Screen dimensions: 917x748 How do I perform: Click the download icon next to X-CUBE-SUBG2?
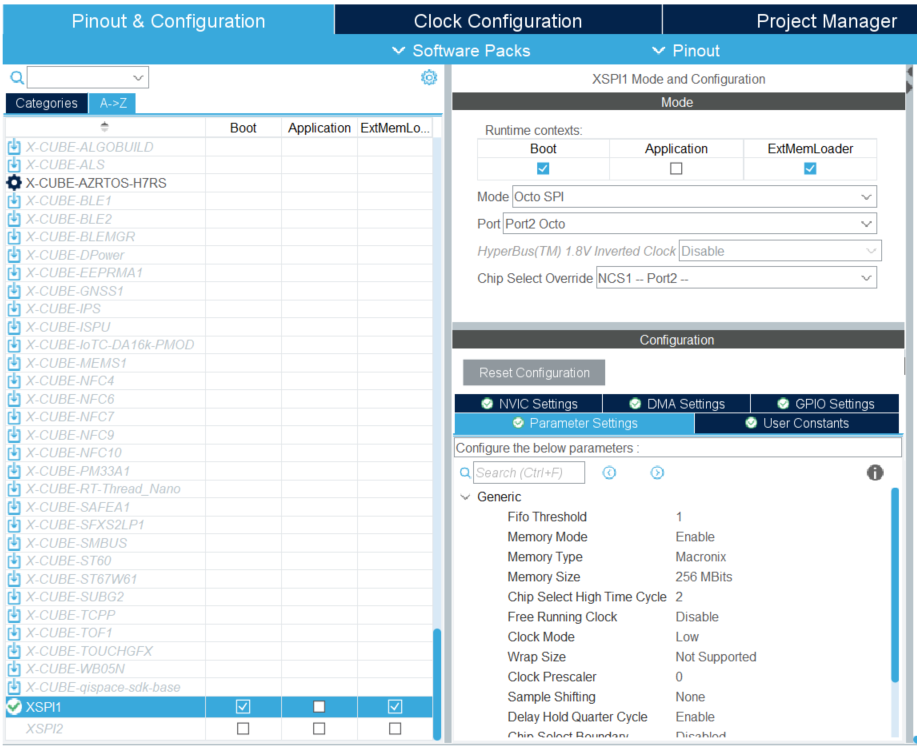(14, 597)
